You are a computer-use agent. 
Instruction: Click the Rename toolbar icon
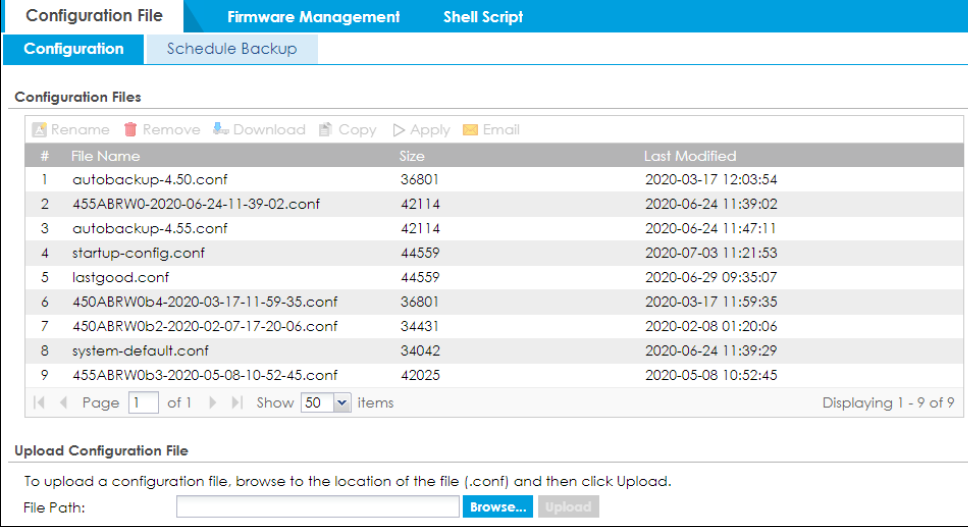[x=40, y=130]
